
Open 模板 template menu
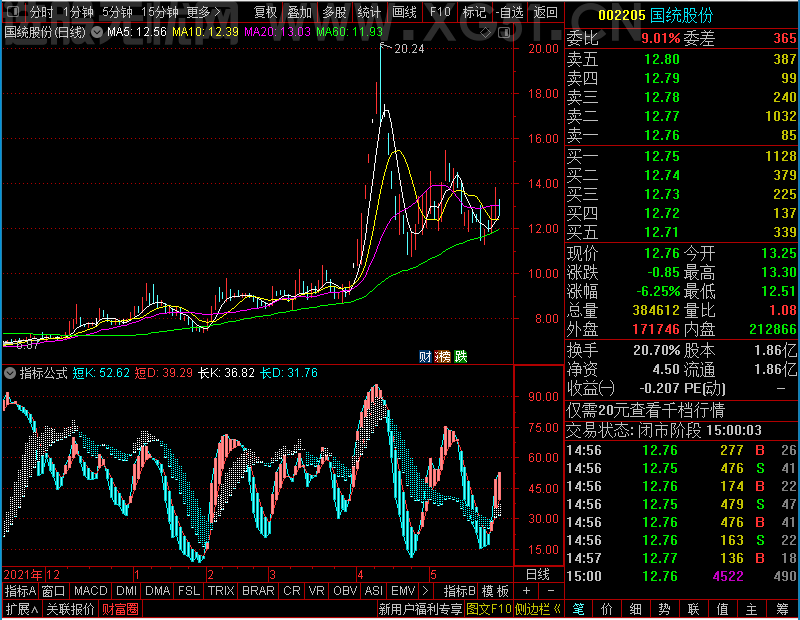click(495, 590)
